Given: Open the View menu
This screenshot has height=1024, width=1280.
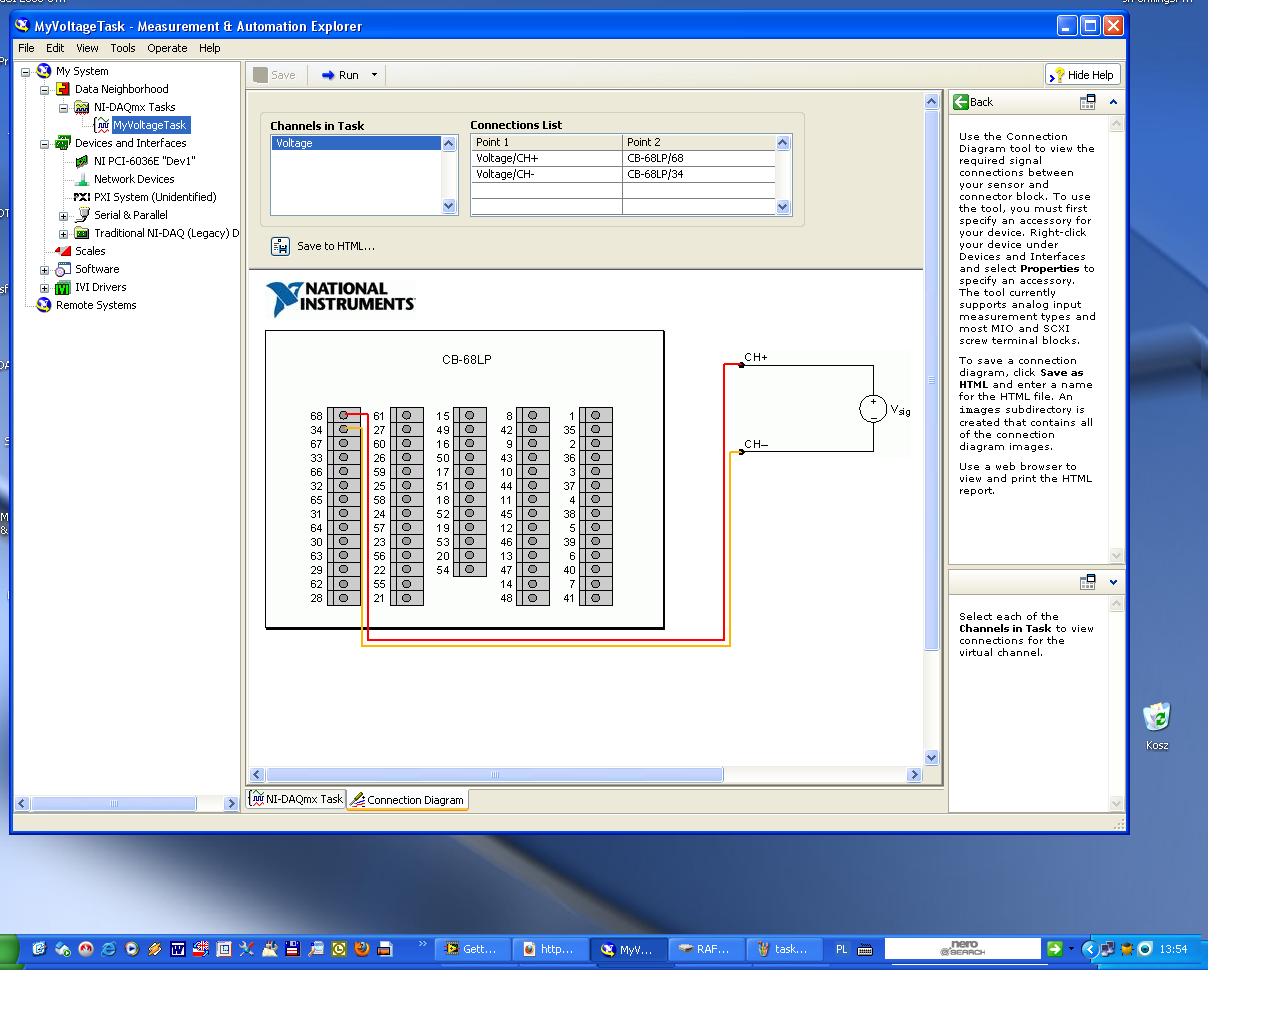Looking at the screenshot, I should [87, 48].
